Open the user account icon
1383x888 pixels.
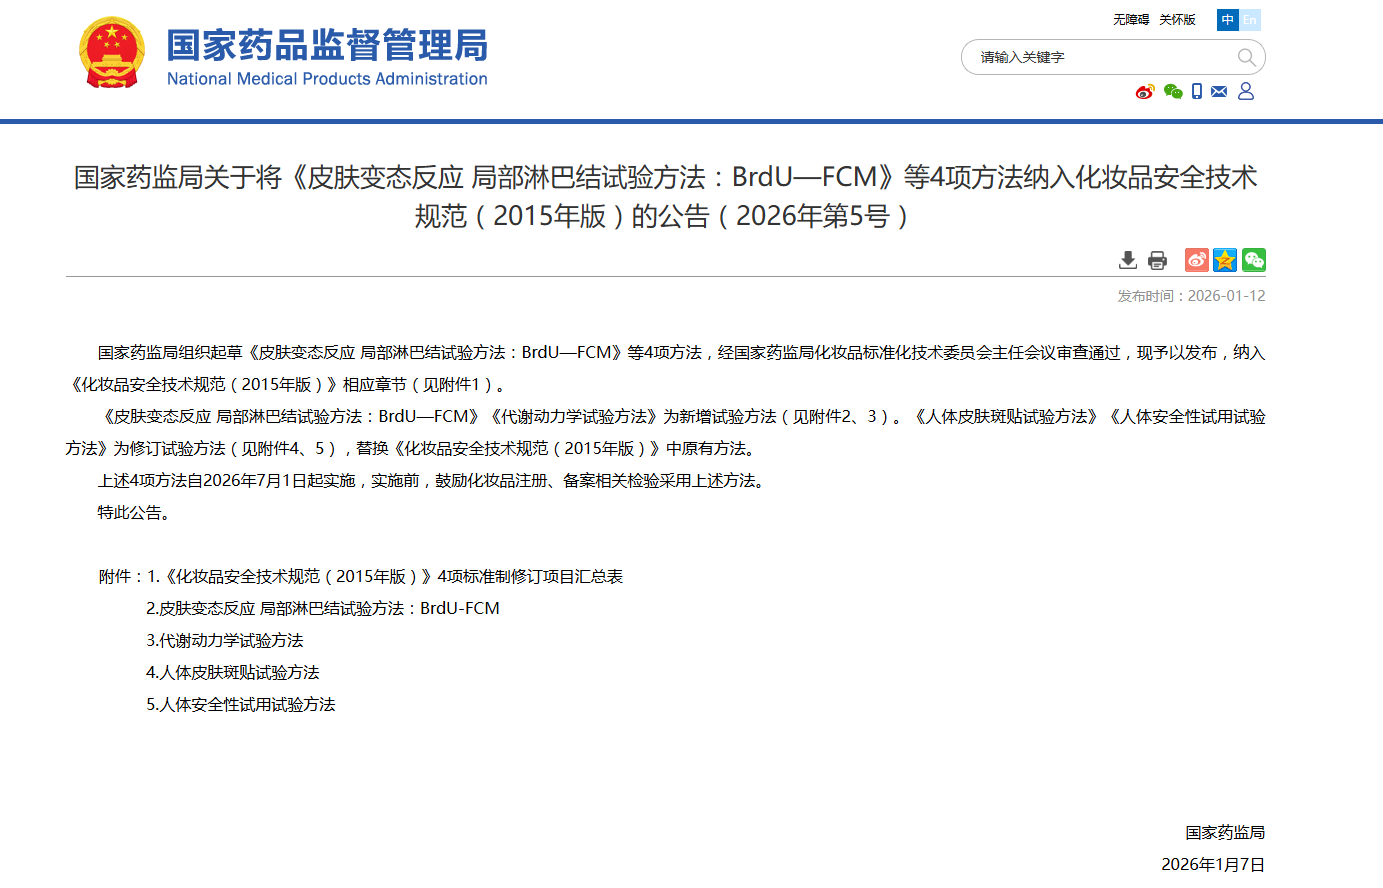click(1246, 91)
